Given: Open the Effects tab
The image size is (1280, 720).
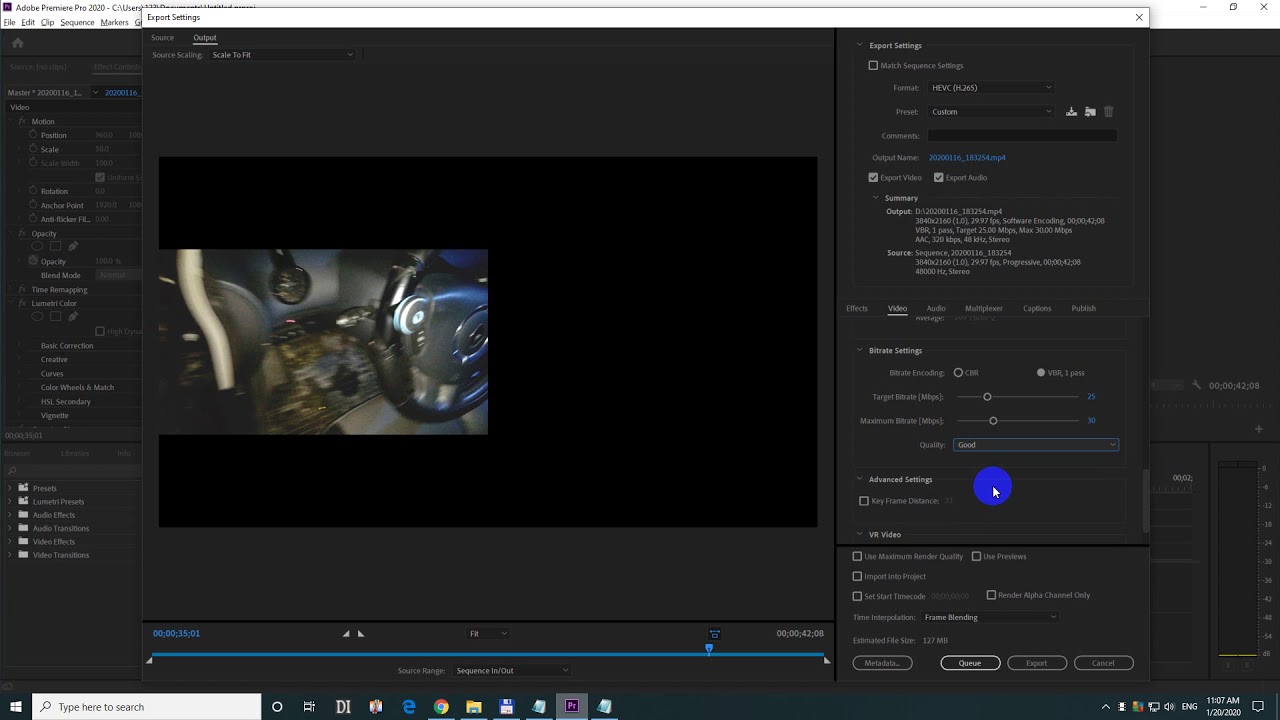Looking at the screenshot, I should point(857,309).
